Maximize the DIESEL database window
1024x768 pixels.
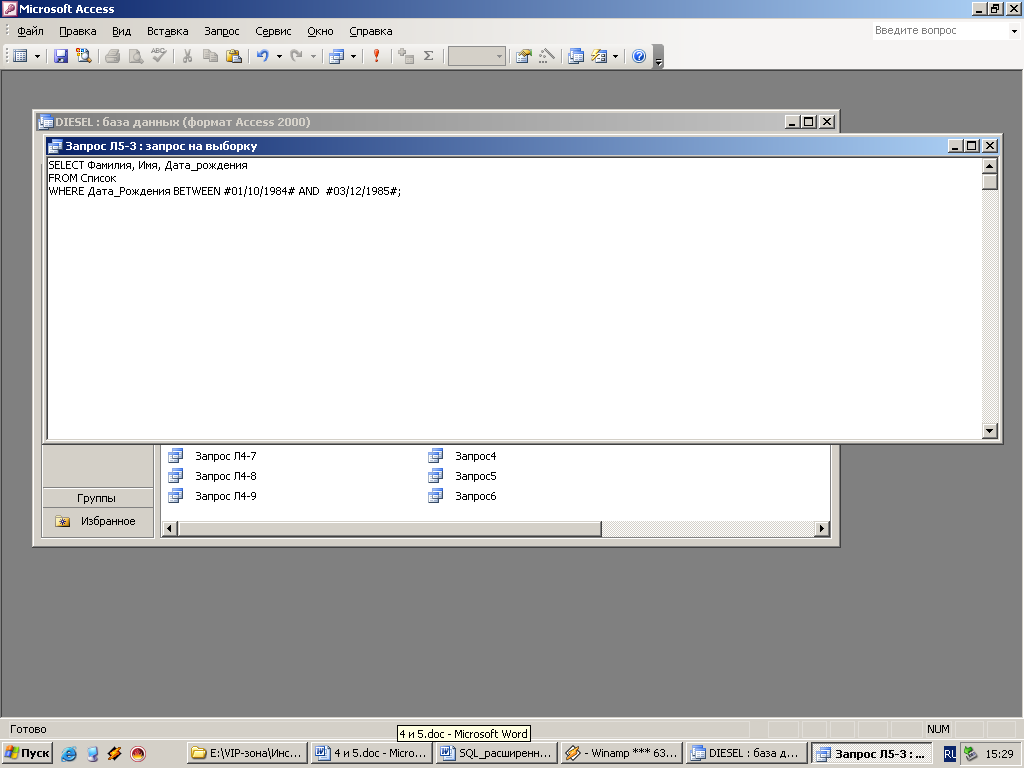[808, 121]
